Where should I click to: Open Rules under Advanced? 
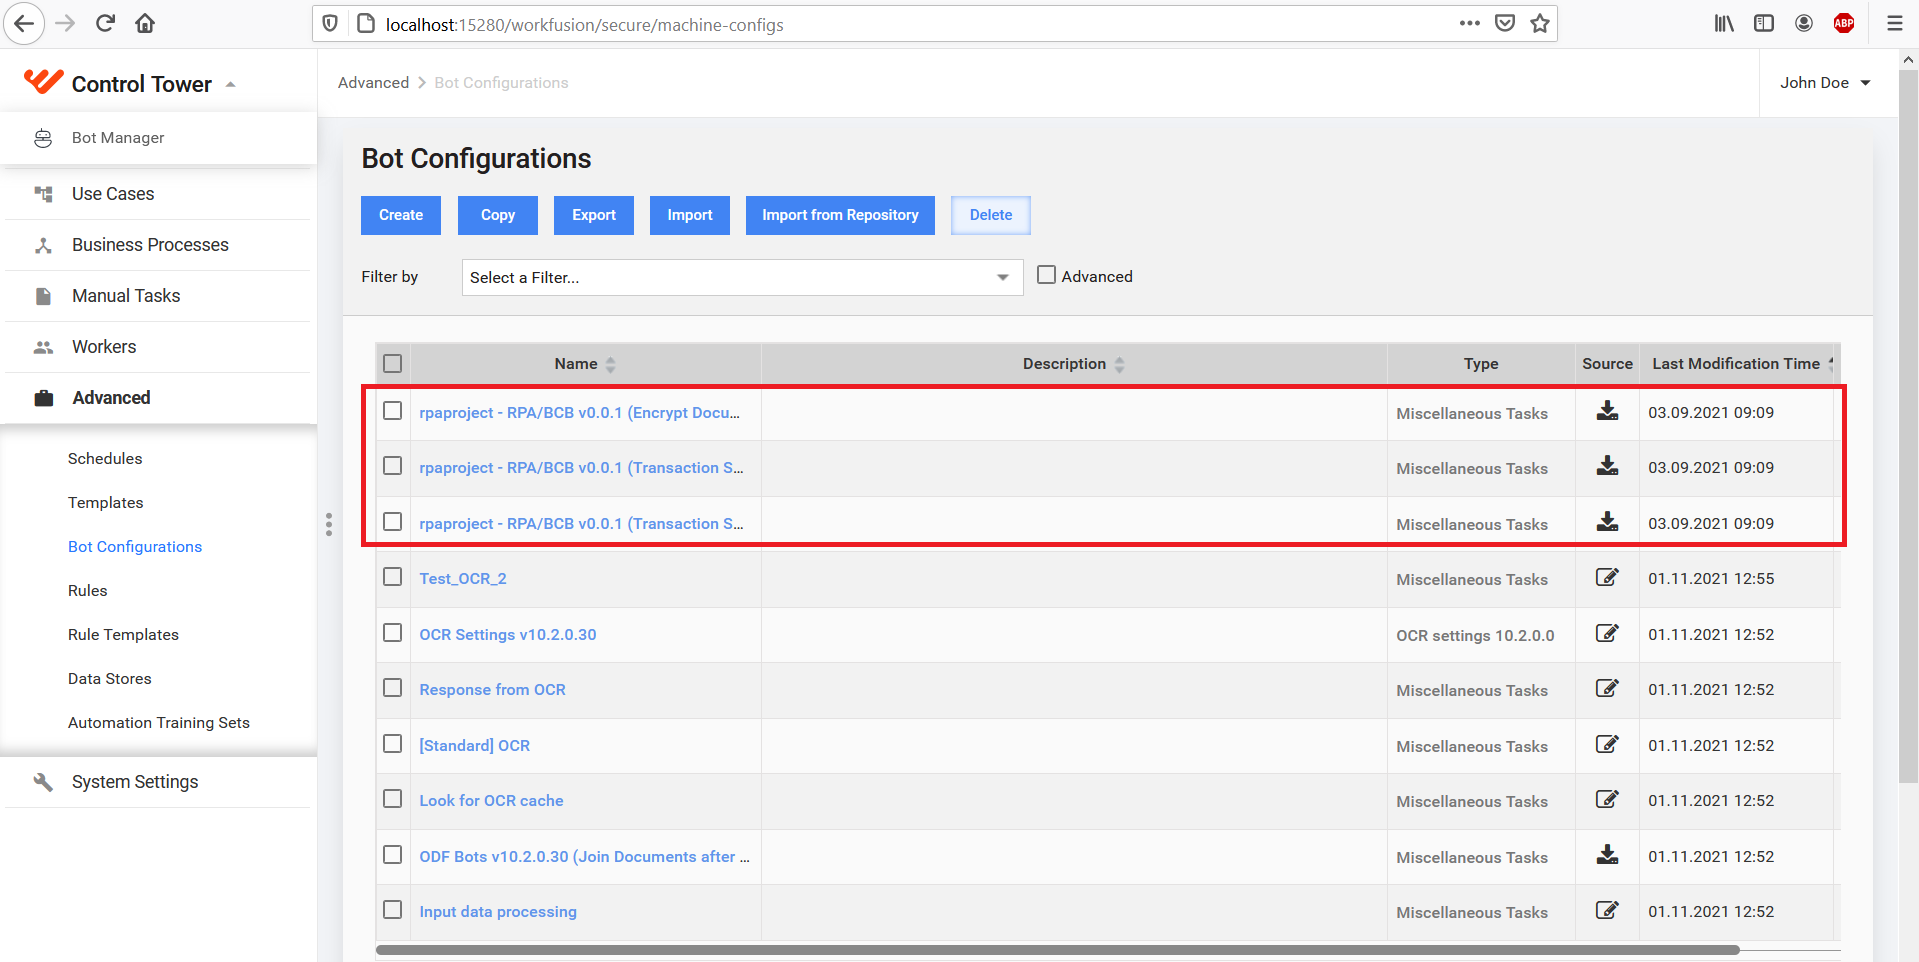pyautogui.click(x=88, y=590)
